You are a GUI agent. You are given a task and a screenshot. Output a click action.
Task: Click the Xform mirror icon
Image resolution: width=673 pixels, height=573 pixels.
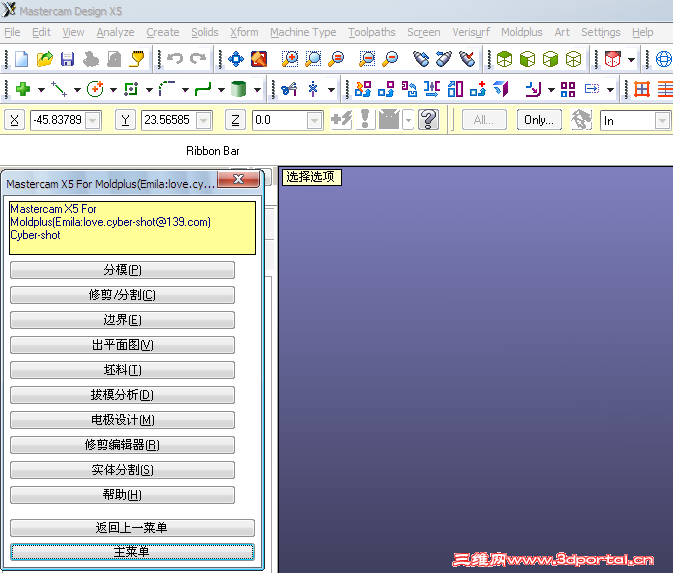click(431, 89)
